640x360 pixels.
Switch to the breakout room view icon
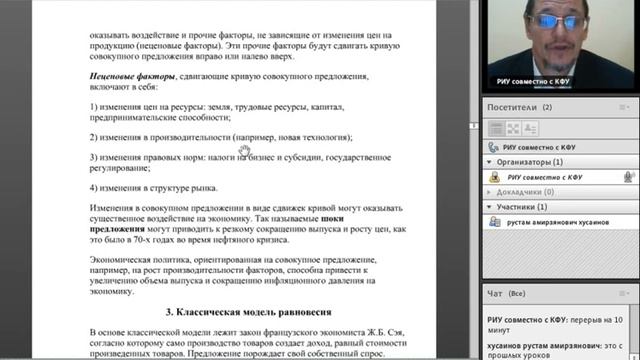pyautogui.click(x=513, y=129)
